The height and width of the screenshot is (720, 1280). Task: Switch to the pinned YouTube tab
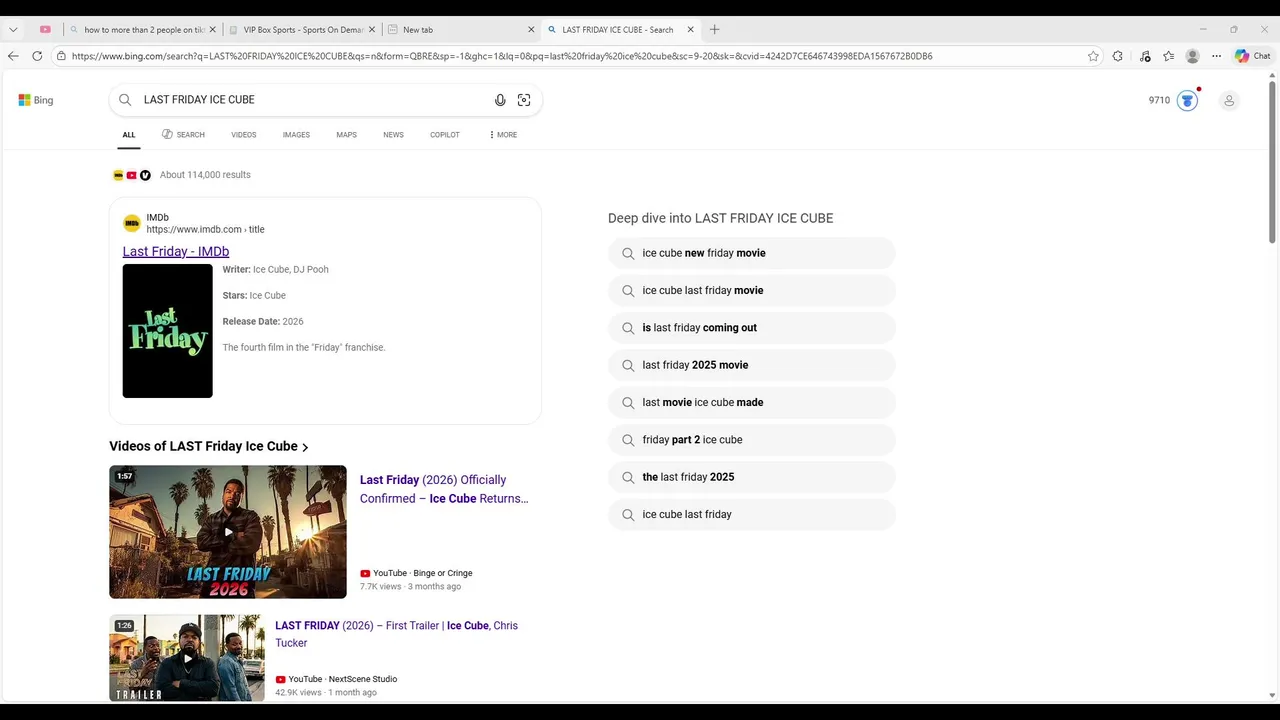point(45,30)
